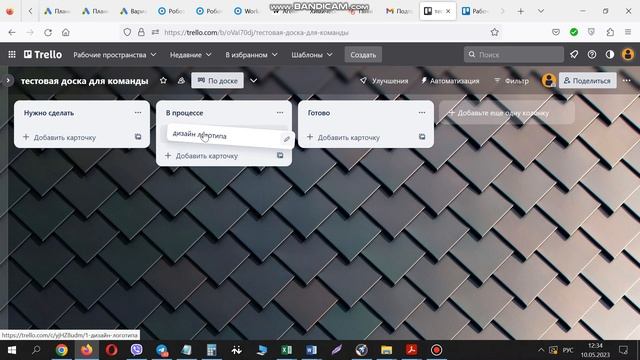Screen dimensions: 640x360
Task: Go back with browser back arrow
Action: [12, 32]
